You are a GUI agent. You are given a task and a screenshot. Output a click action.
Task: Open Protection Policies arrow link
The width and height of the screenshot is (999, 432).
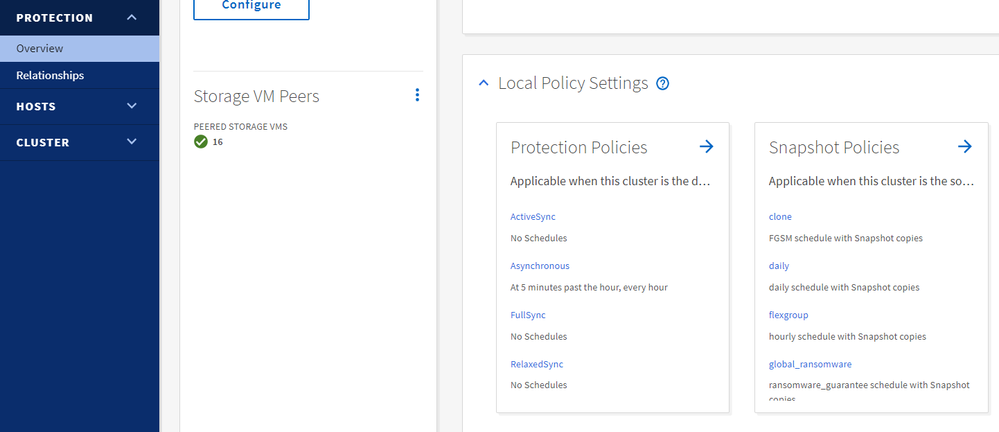pos(706,147)
